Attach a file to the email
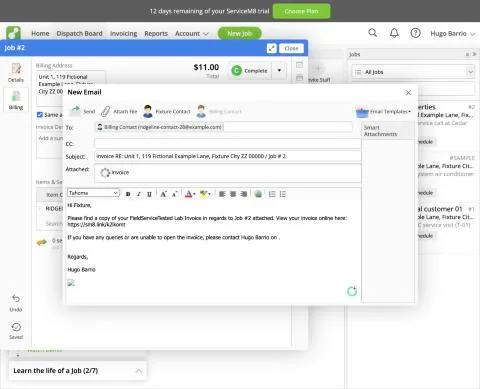This screenshot has width=480, height=389. click(119, 111)
